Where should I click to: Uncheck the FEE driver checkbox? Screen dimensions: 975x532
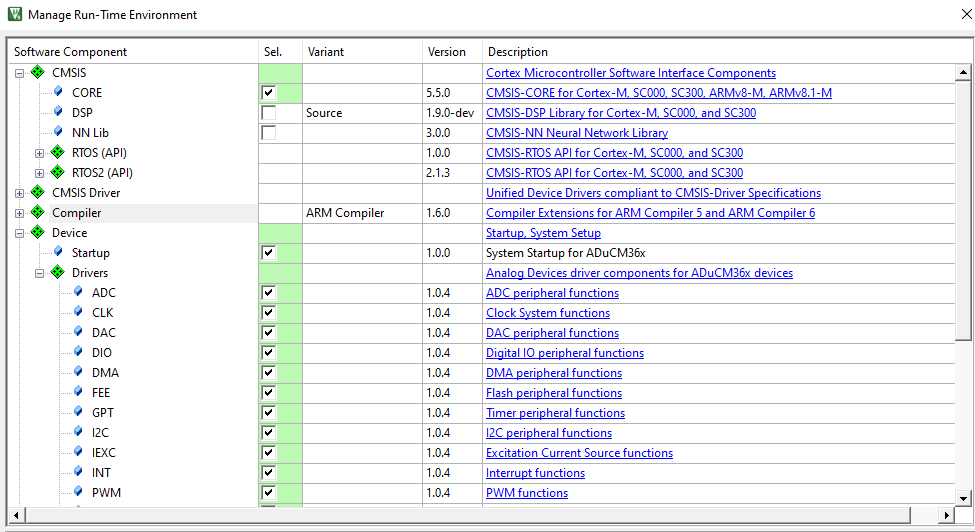pos(269,393)
